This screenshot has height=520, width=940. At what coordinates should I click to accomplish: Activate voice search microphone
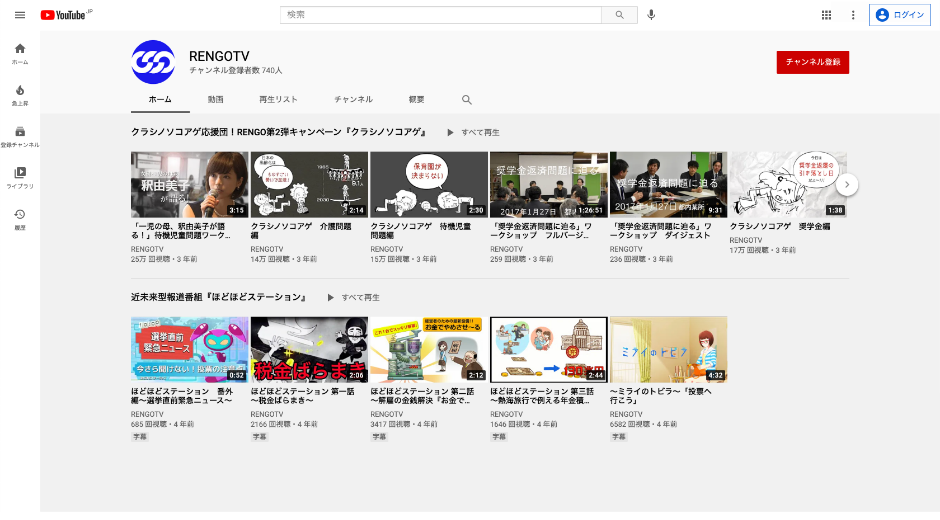coord(651,15)
